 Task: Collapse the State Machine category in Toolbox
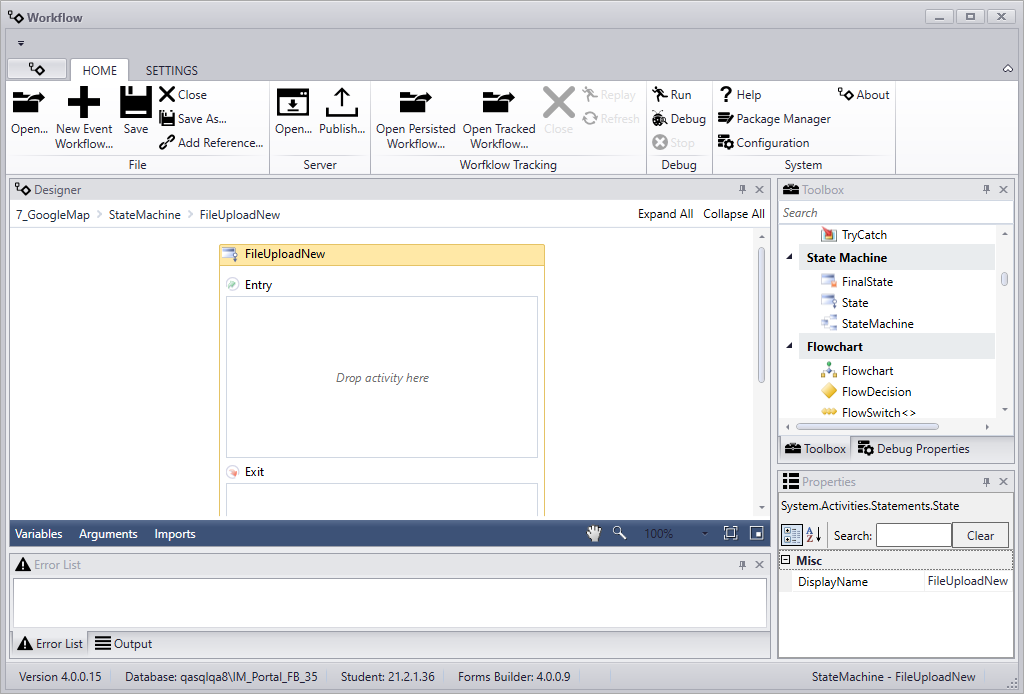pos(789,257)
